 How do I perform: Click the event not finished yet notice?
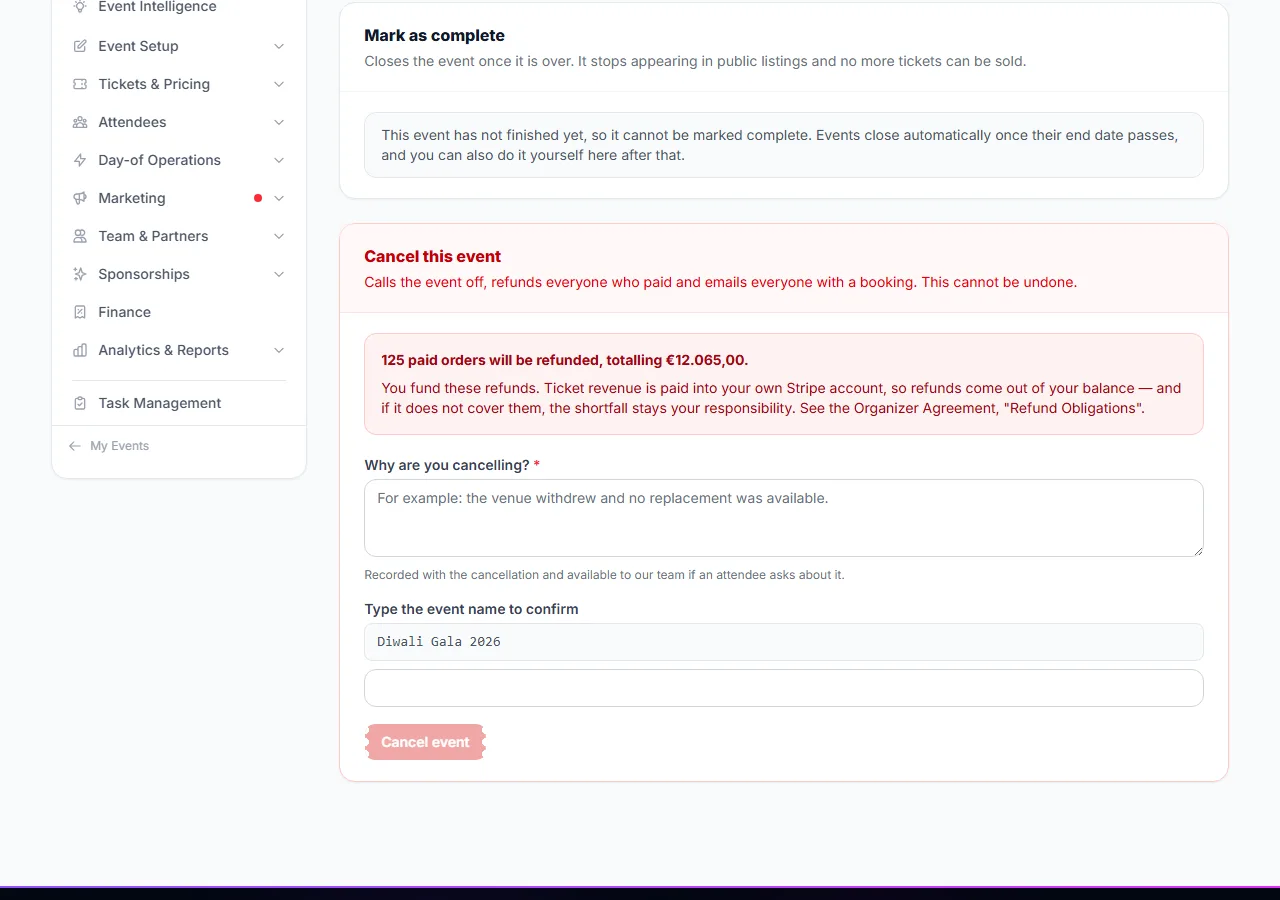784,145
